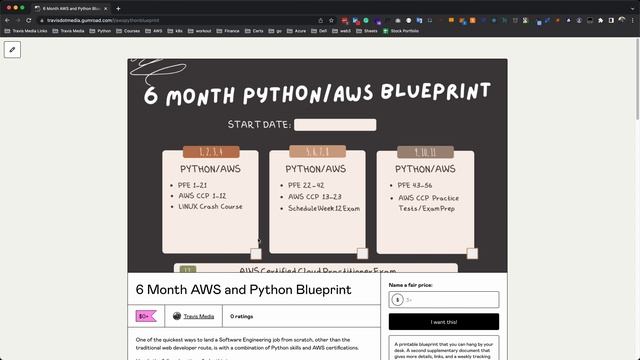640x360 pixels.
Task: Open a new browser tab
Action: [x=118, y=8]
